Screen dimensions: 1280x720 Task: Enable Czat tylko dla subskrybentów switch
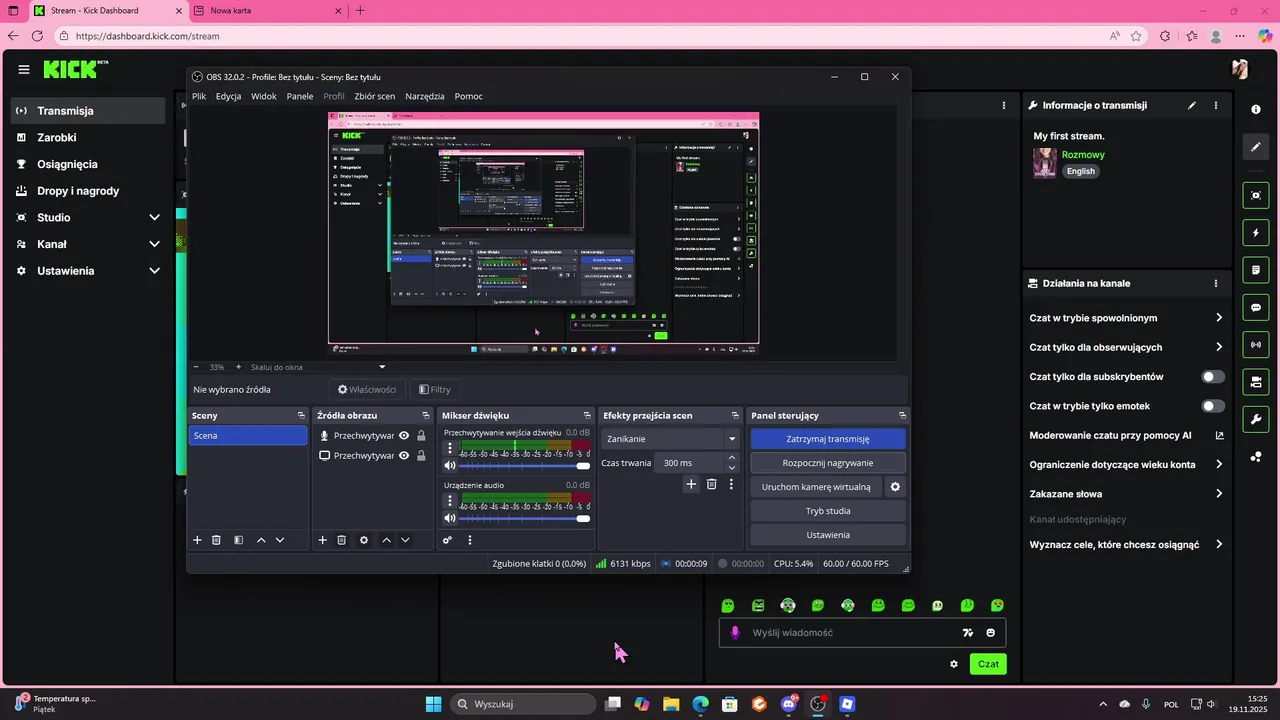1213,377
